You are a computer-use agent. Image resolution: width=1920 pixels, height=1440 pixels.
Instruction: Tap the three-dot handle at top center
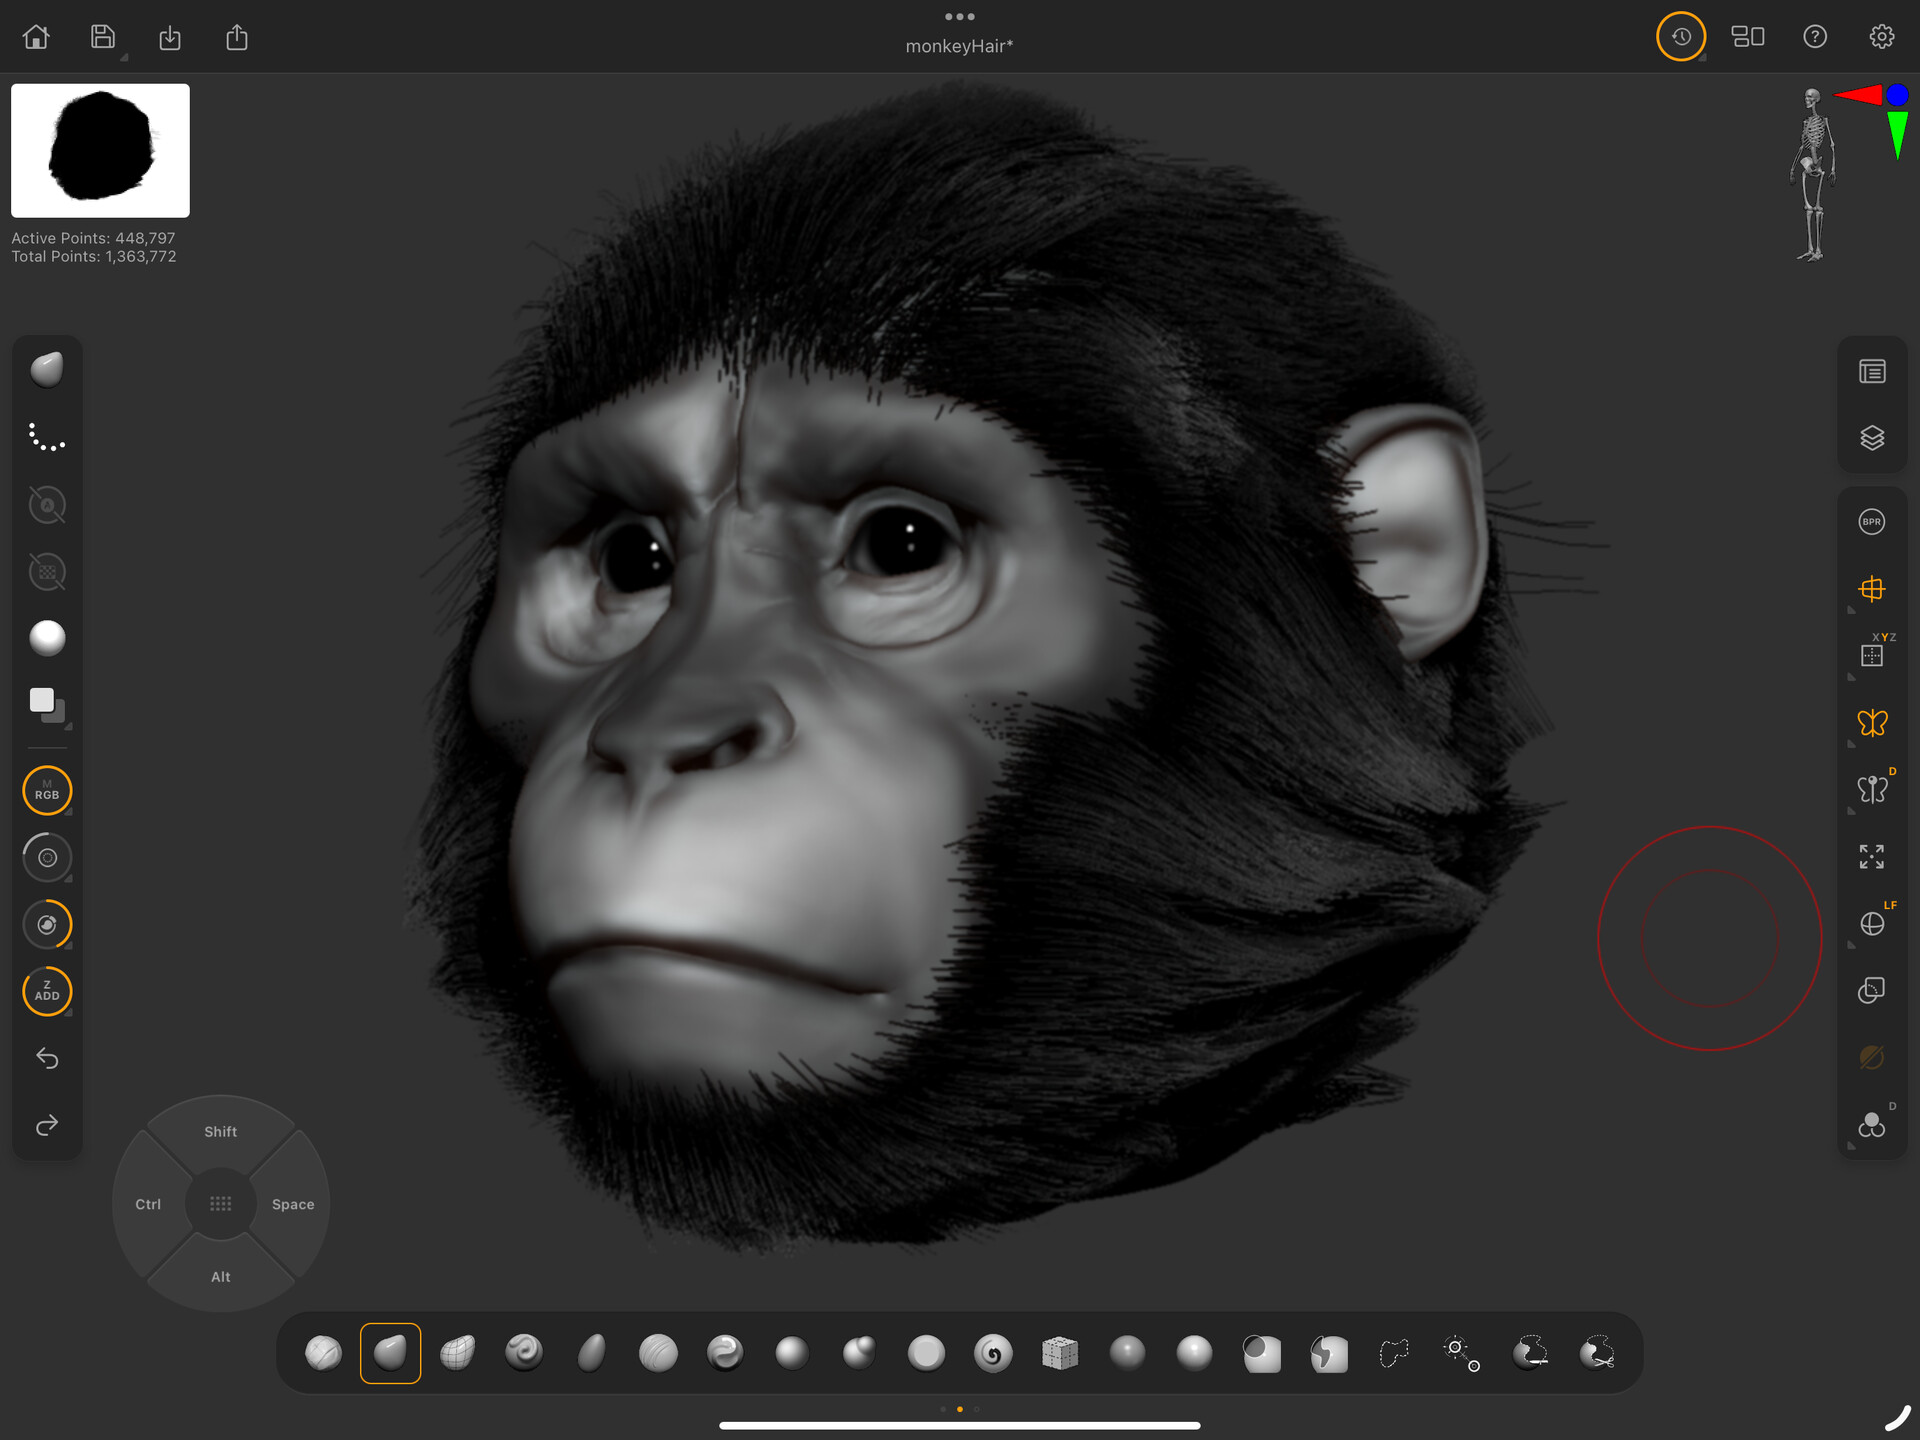[x=959, y=16]
